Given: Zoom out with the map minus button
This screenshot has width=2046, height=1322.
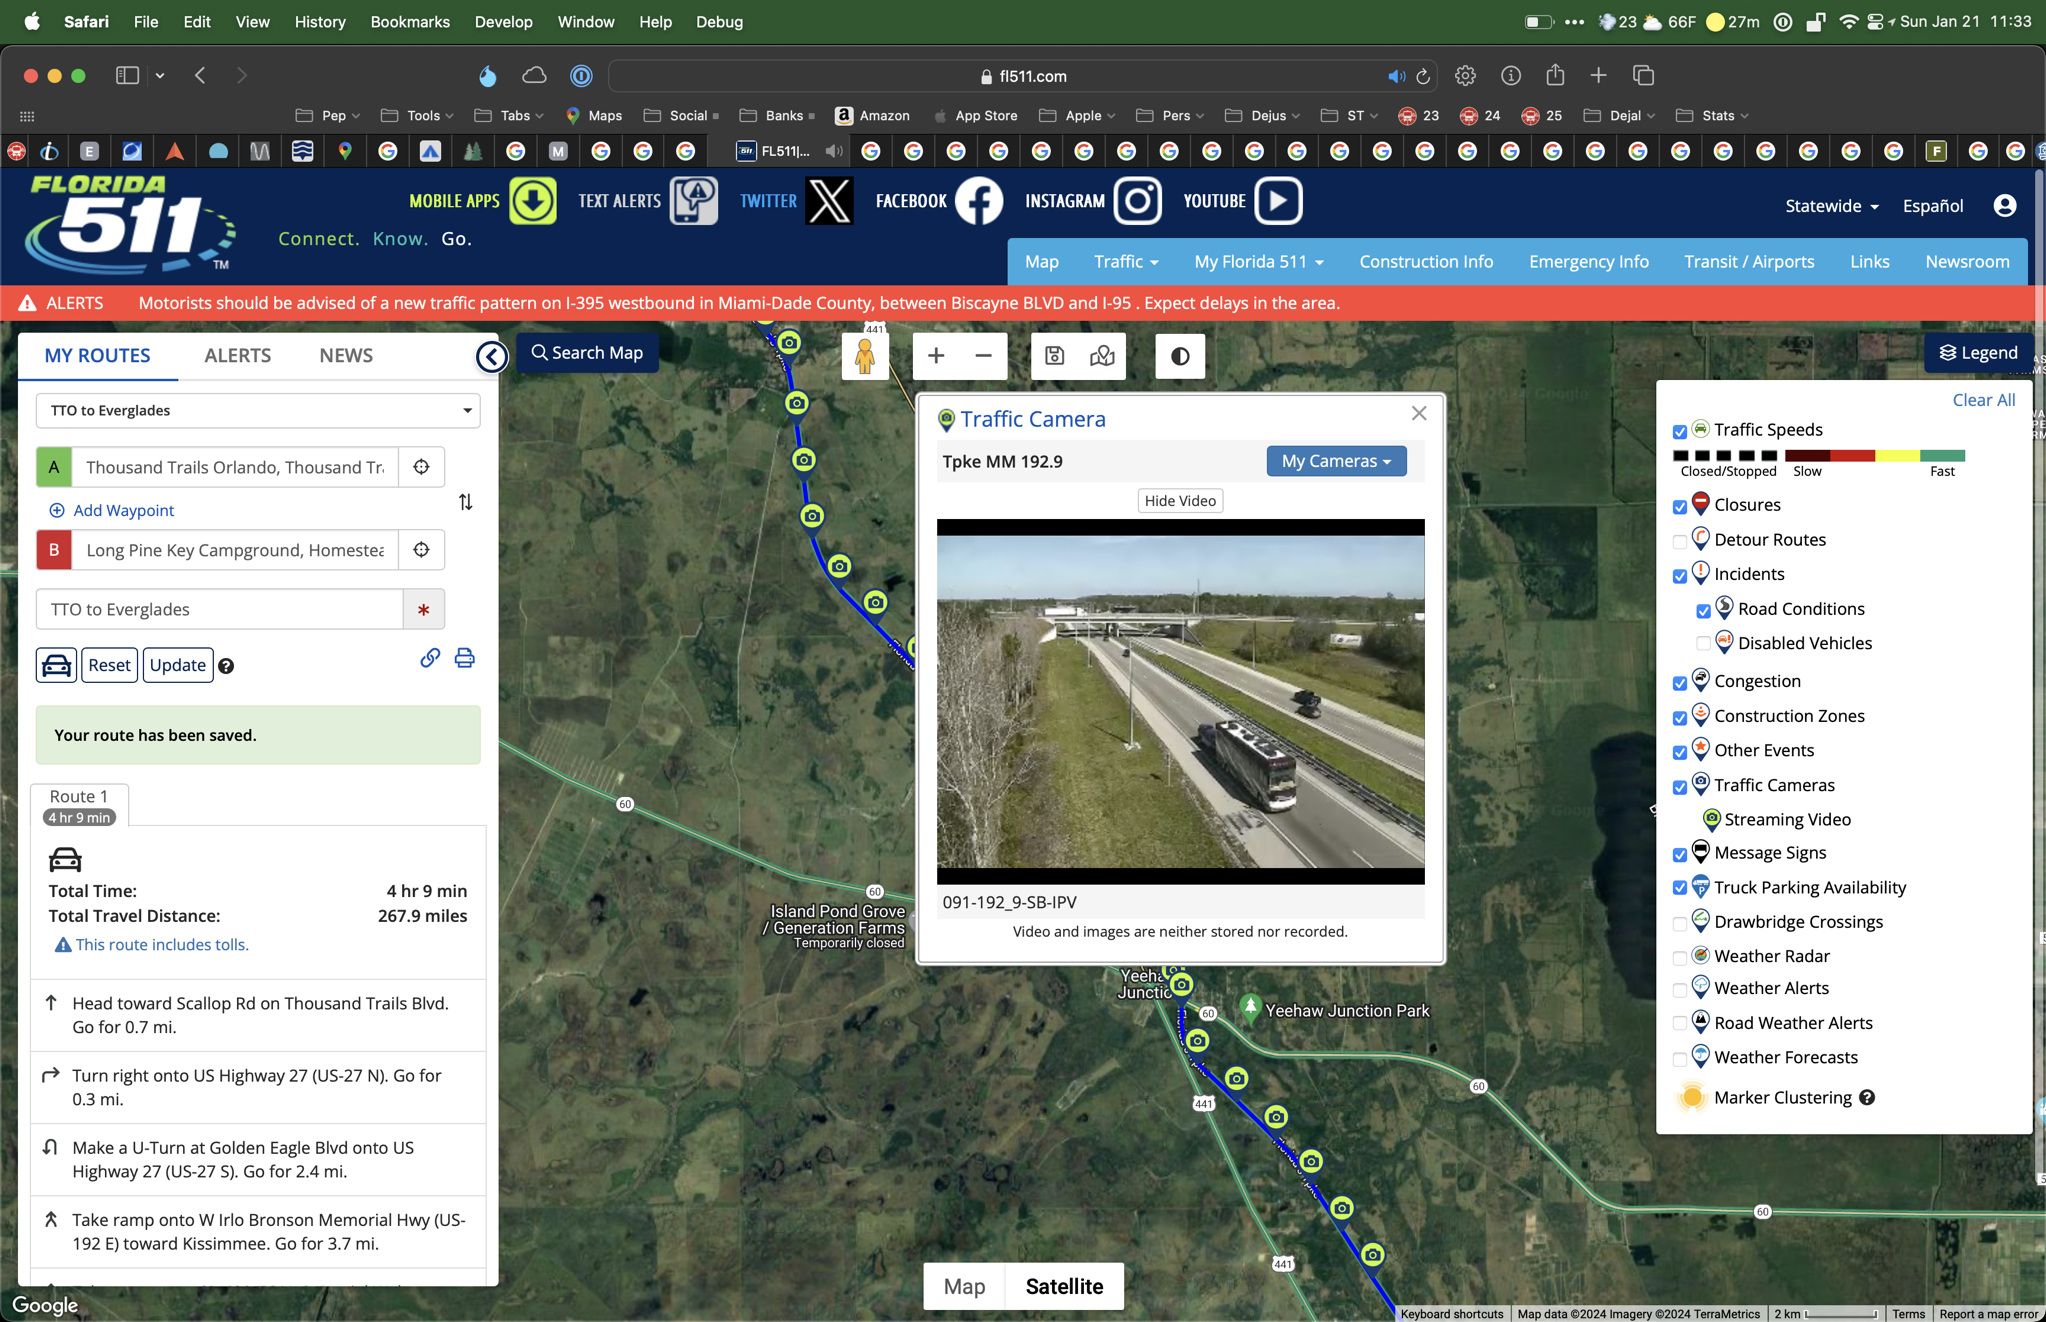Looking at the screenshot, I should pyautogui.click(x=984, y=356).
